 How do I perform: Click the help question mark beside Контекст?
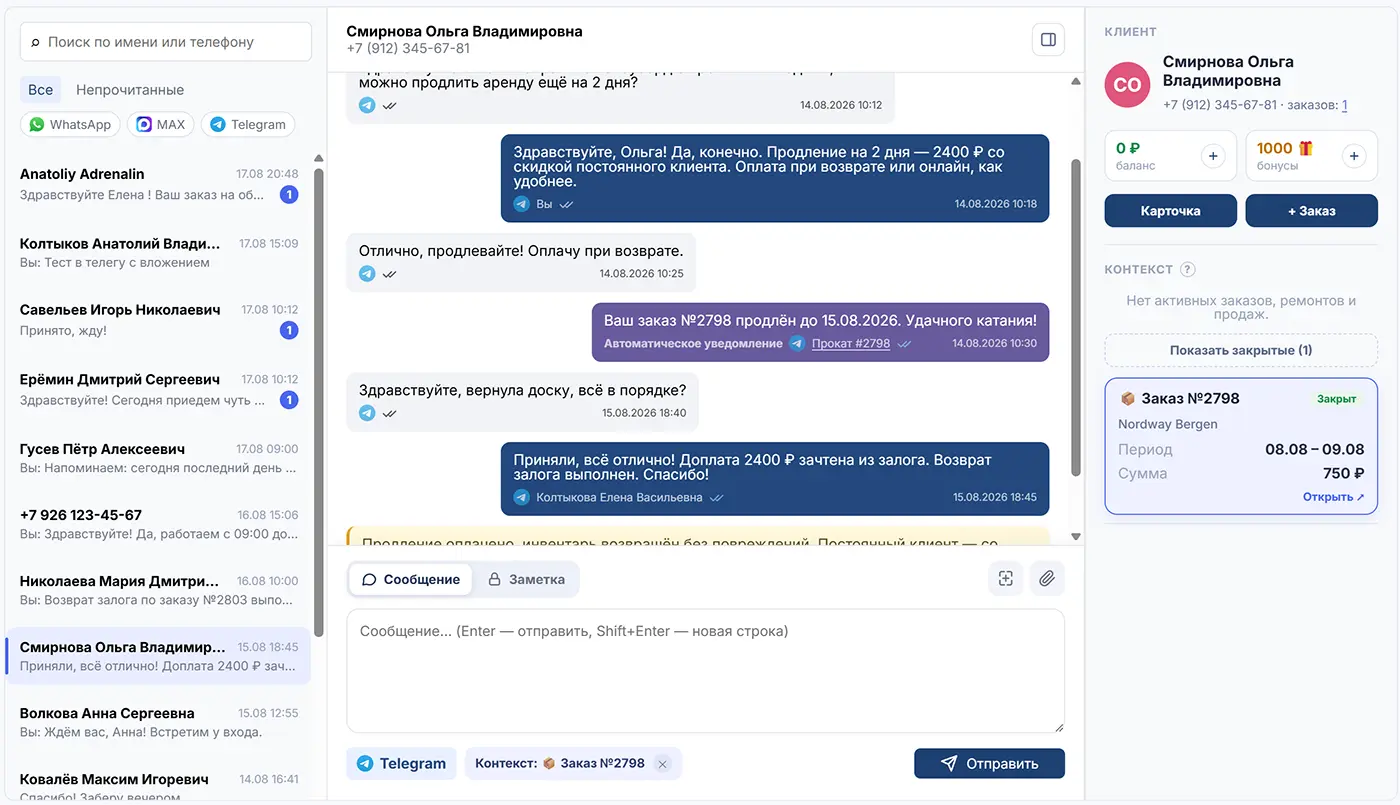1188,269
